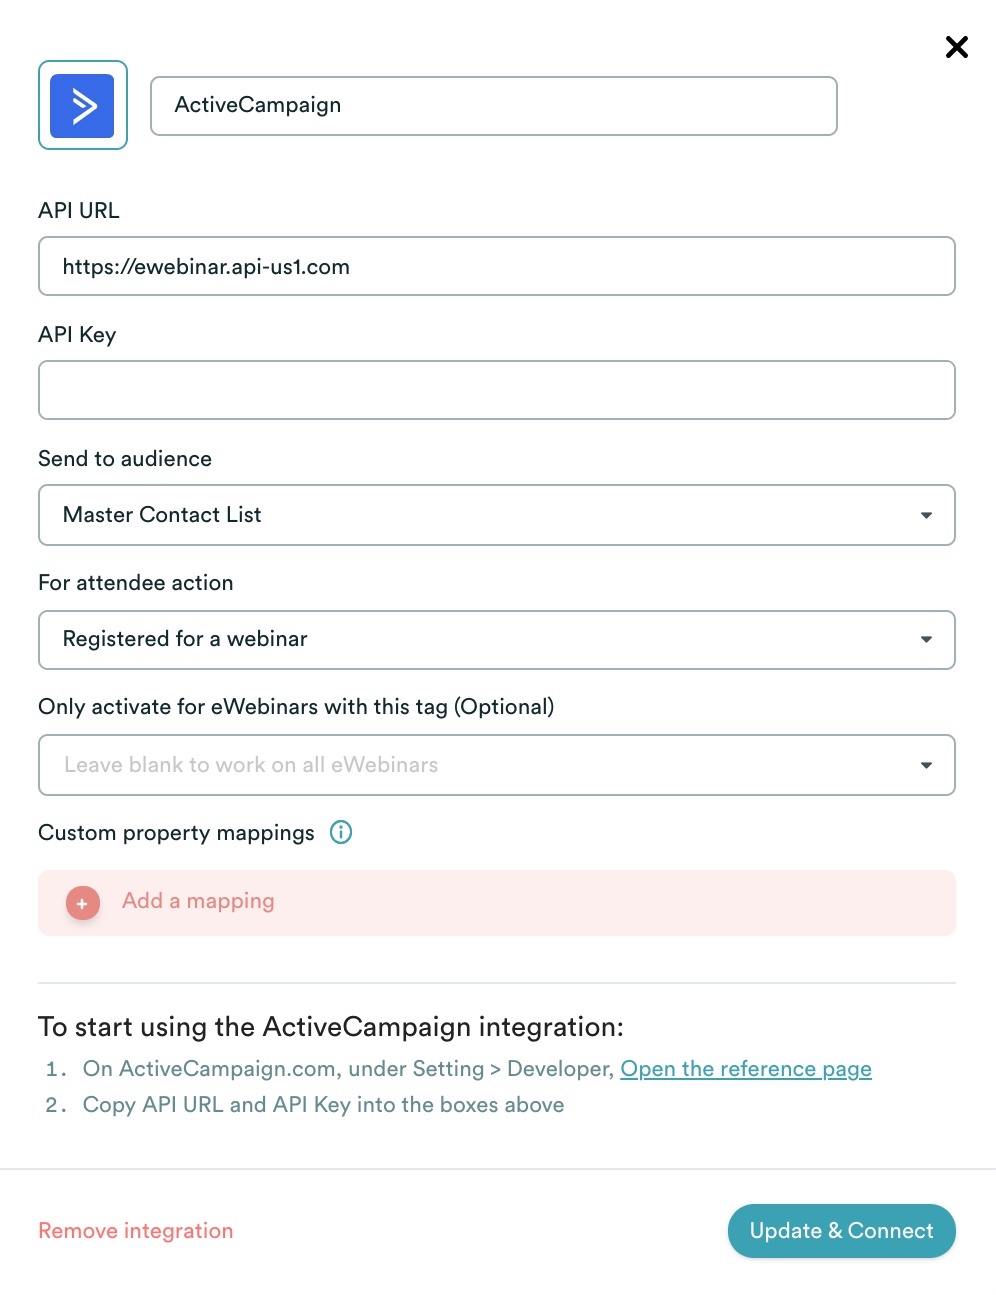Click the ActiveCampaign logo icon
The image size is (996, 1295).
[x=83, y=105]
